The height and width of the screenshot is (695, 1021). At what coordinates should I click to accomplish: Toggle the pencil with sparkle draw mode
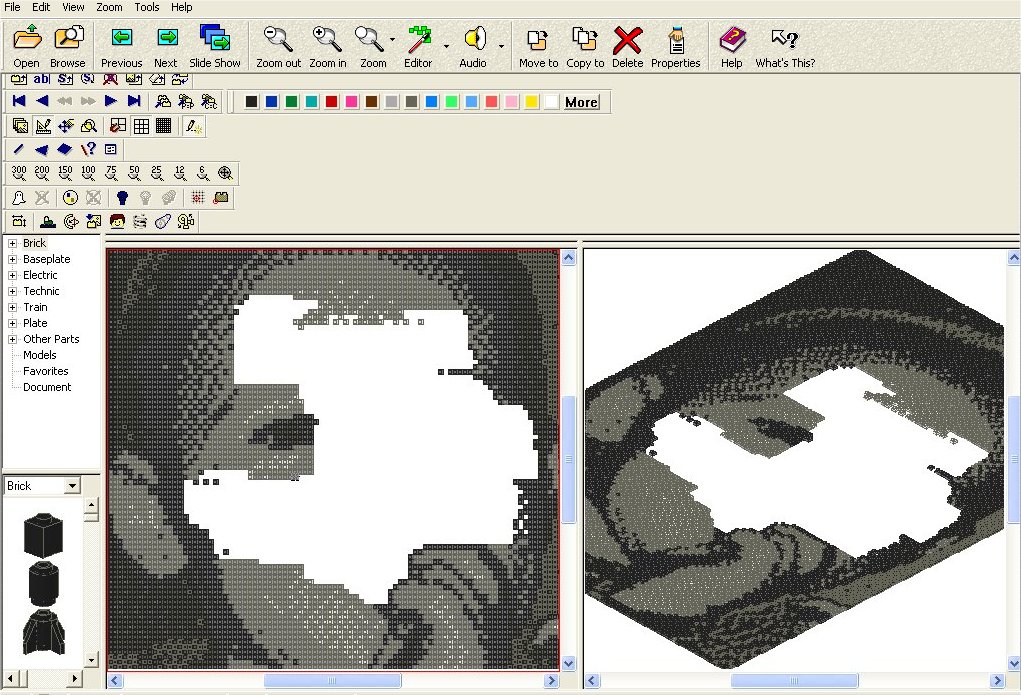click(193, 126)
